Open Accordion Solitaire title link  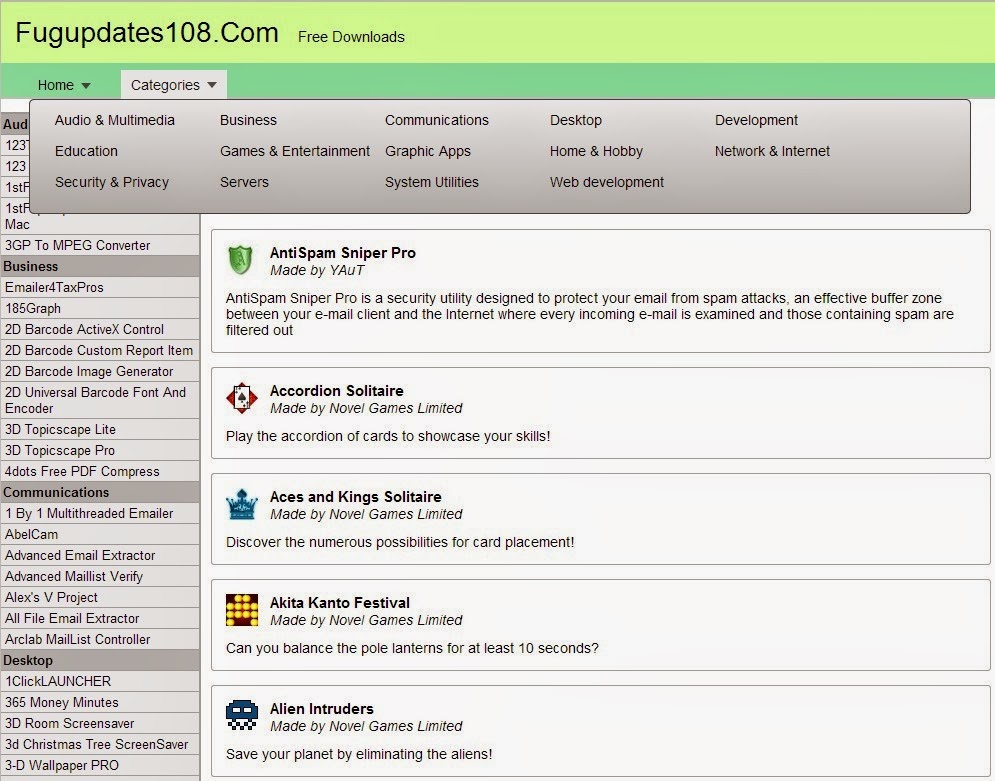pos(336,390)
